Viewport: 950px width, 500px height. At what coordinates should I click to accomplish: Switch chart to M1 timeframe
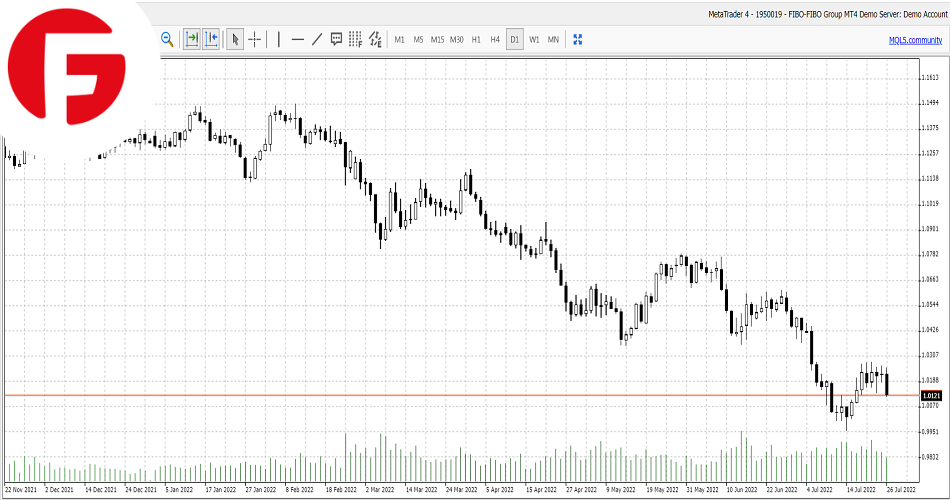[x=399, y=39]
